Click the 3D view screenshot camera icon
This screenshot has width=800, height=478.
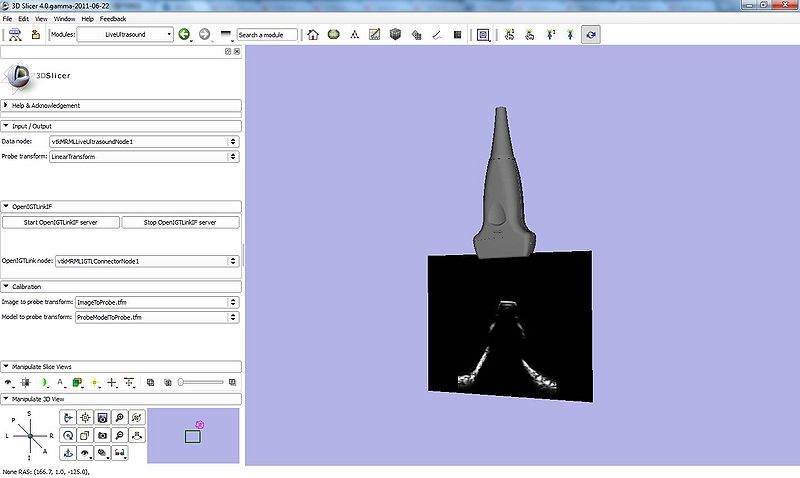101,435
